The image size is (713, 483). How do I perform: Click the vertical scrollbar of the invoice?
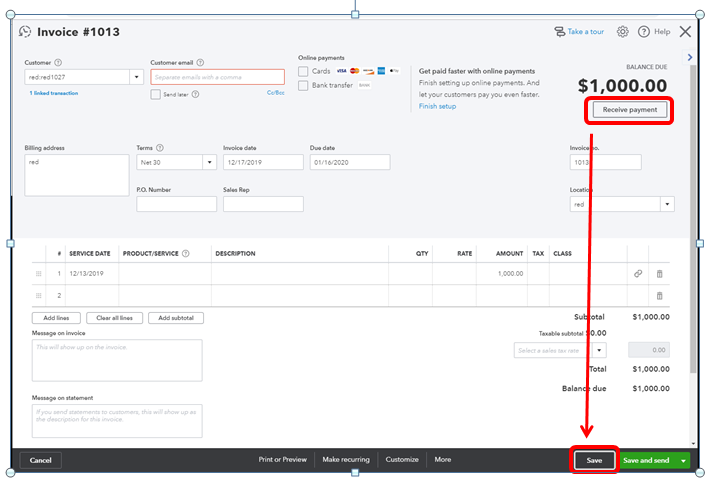[x=693, y=218]
